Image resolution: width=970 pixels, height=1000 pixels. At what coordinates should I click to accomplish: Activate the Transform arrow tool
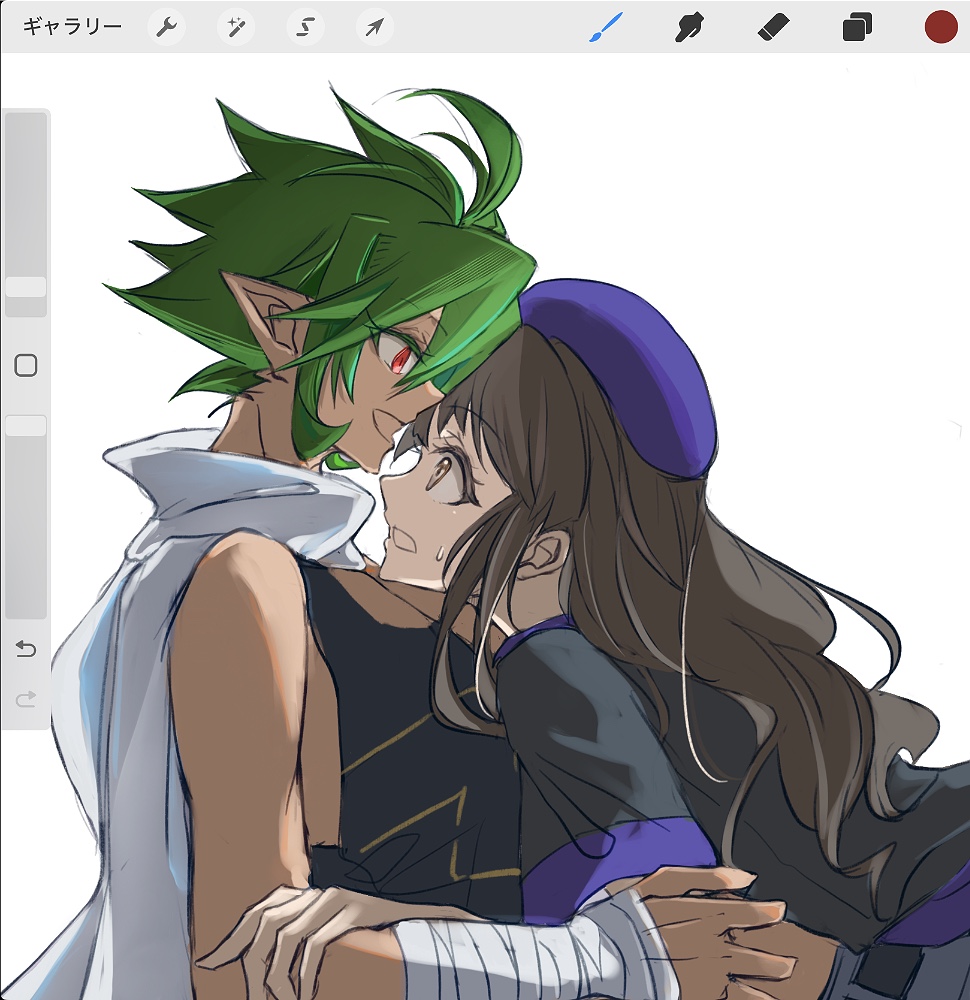coord(374,27)
